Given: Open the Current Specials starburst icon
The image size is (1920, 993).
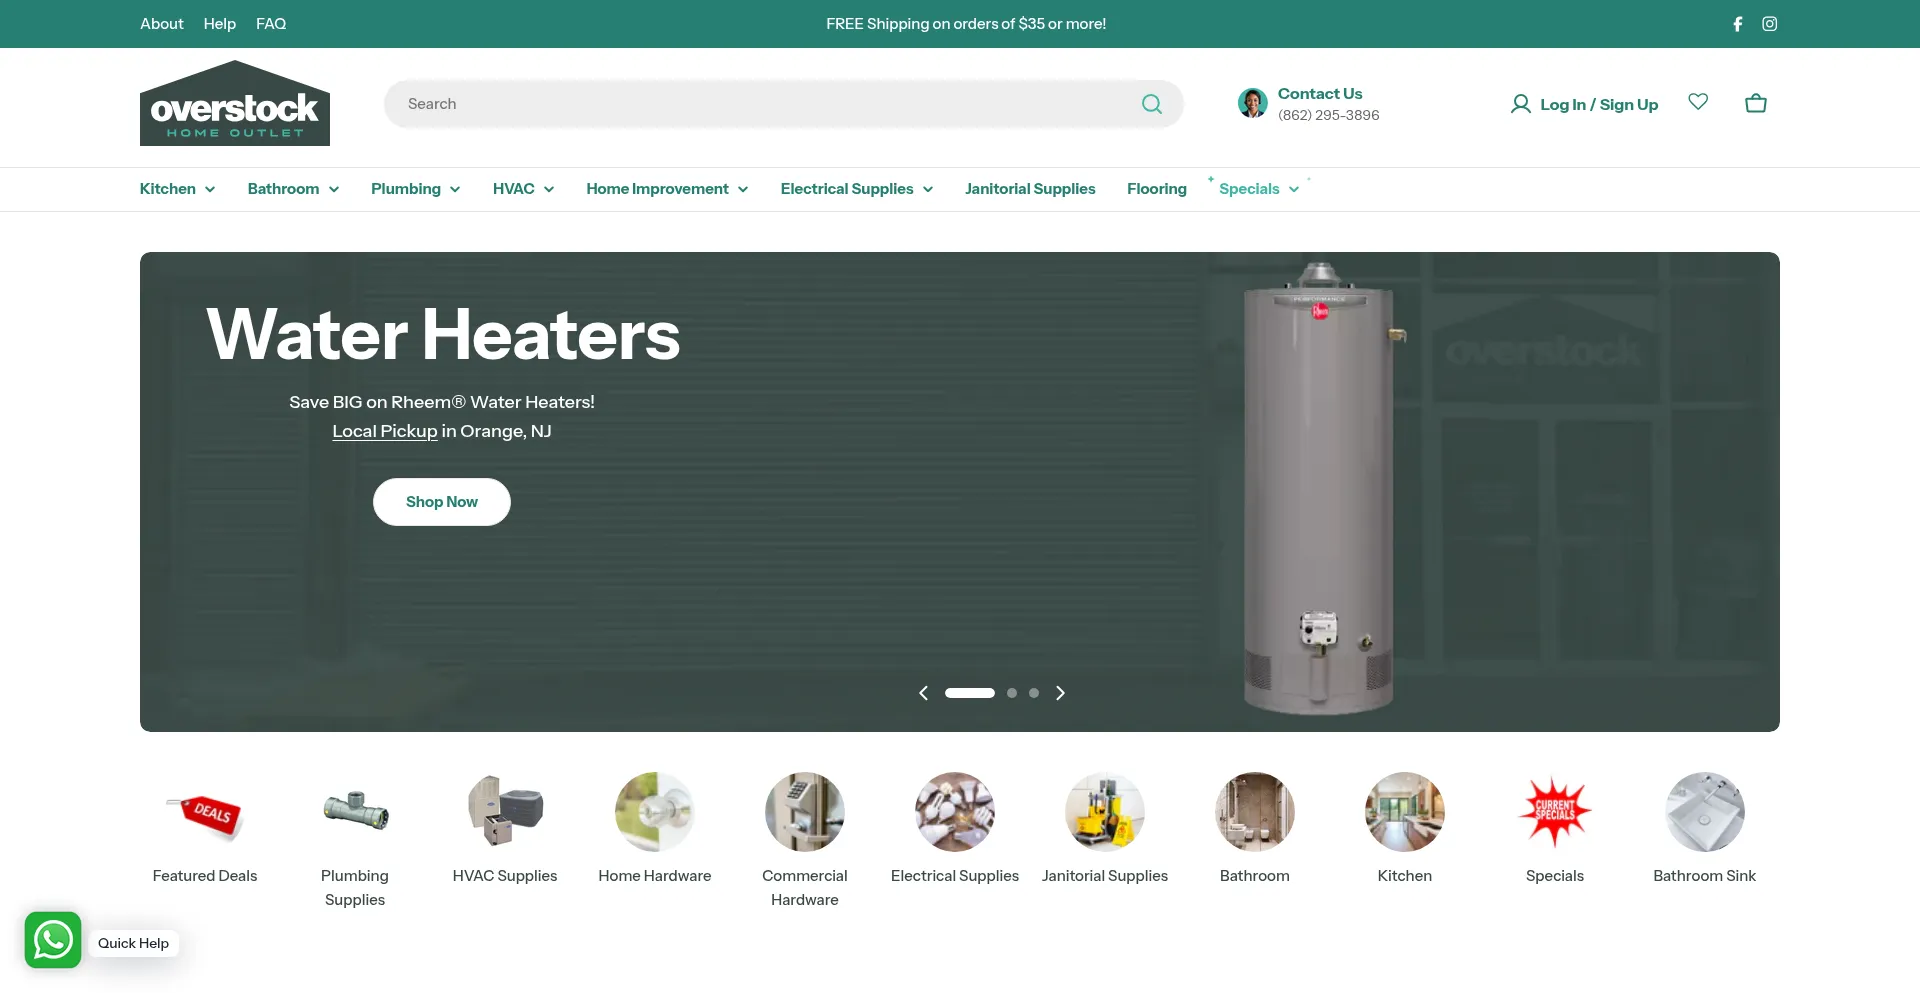Looking at the screenshot, I should pyautogui.click(x=1555, y=812).
